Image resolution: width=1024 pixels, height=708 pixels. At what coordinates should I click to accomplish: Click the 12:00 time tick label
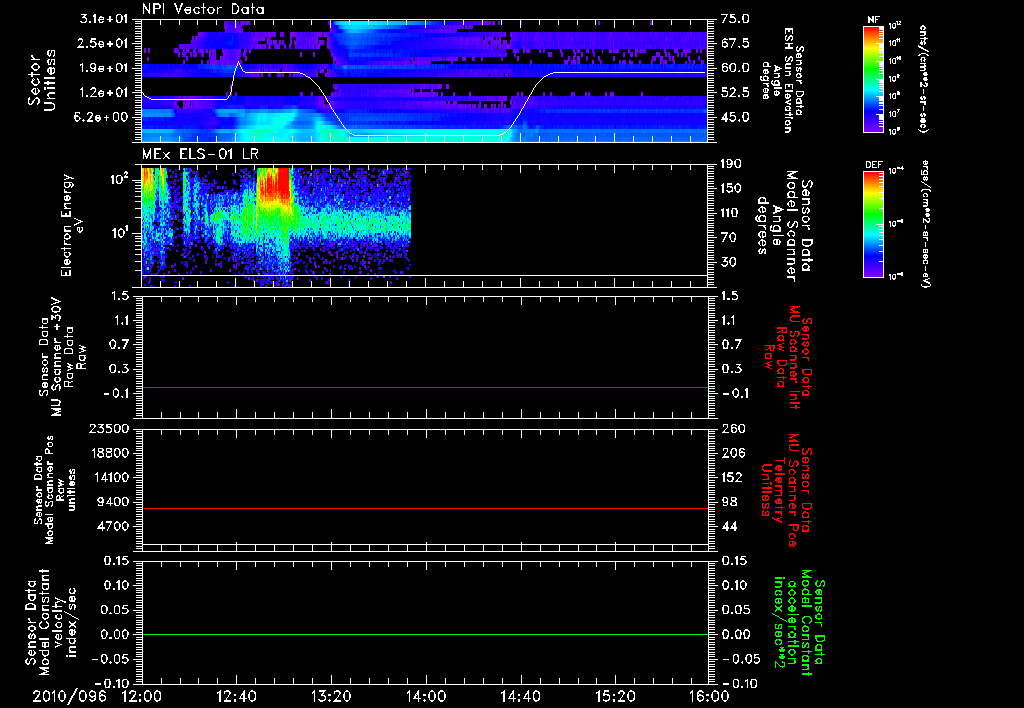point(142,696)
